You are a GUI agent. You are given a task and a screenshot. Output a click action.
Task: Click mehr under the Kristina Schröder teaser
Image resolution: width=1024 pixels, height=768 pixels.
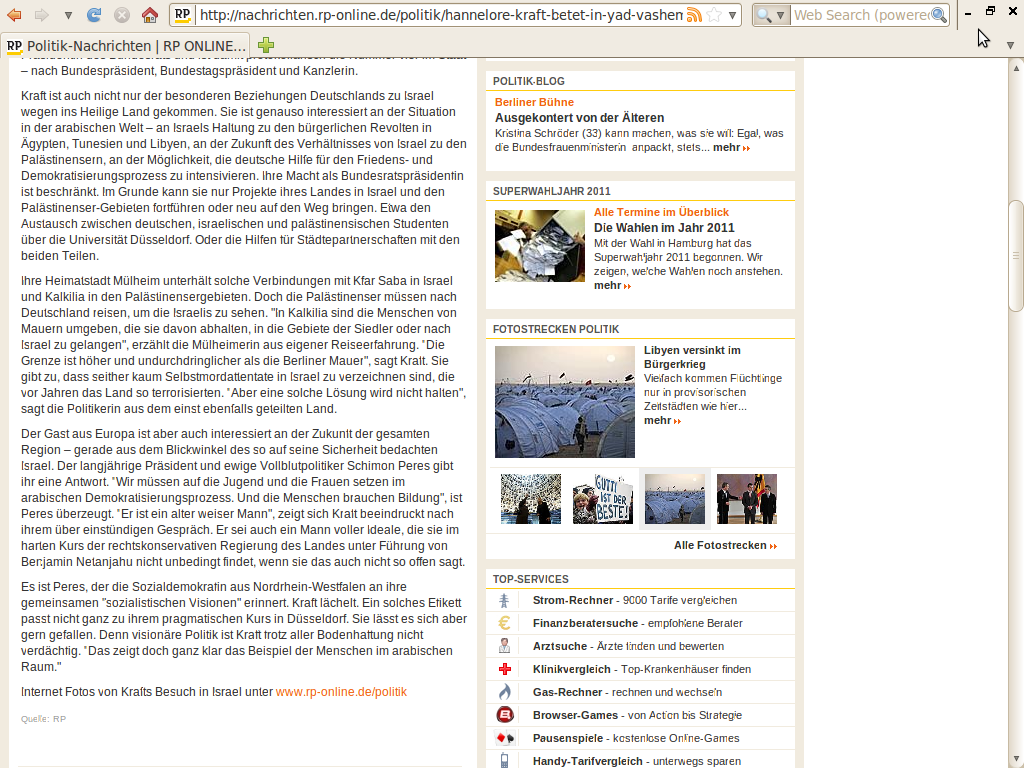tap(731, 148)
